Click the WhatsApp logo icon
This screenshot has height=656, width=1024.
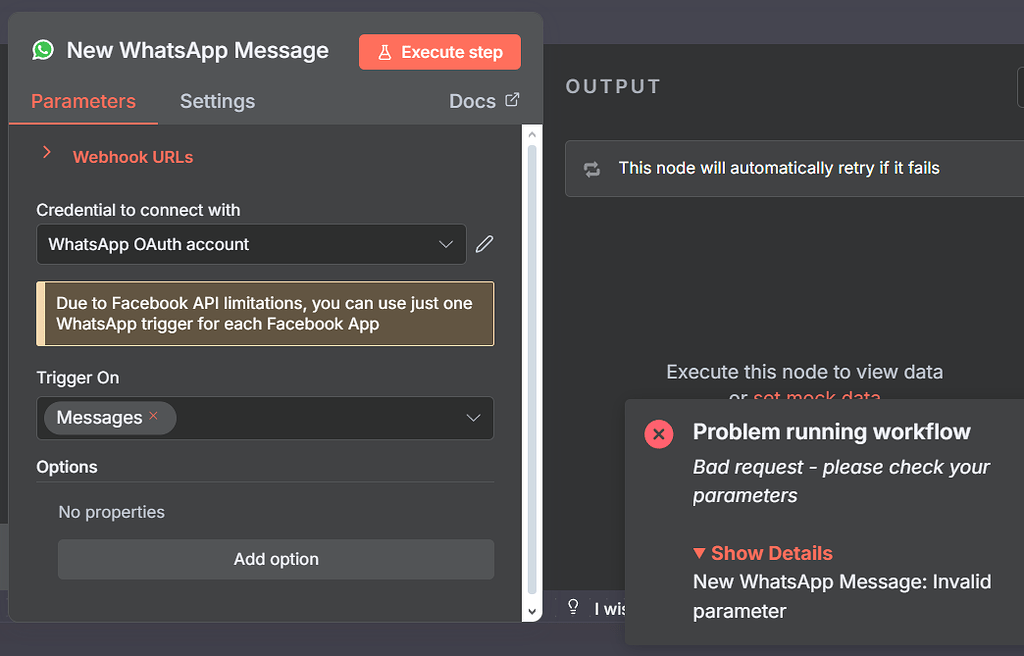coord(42,50)
